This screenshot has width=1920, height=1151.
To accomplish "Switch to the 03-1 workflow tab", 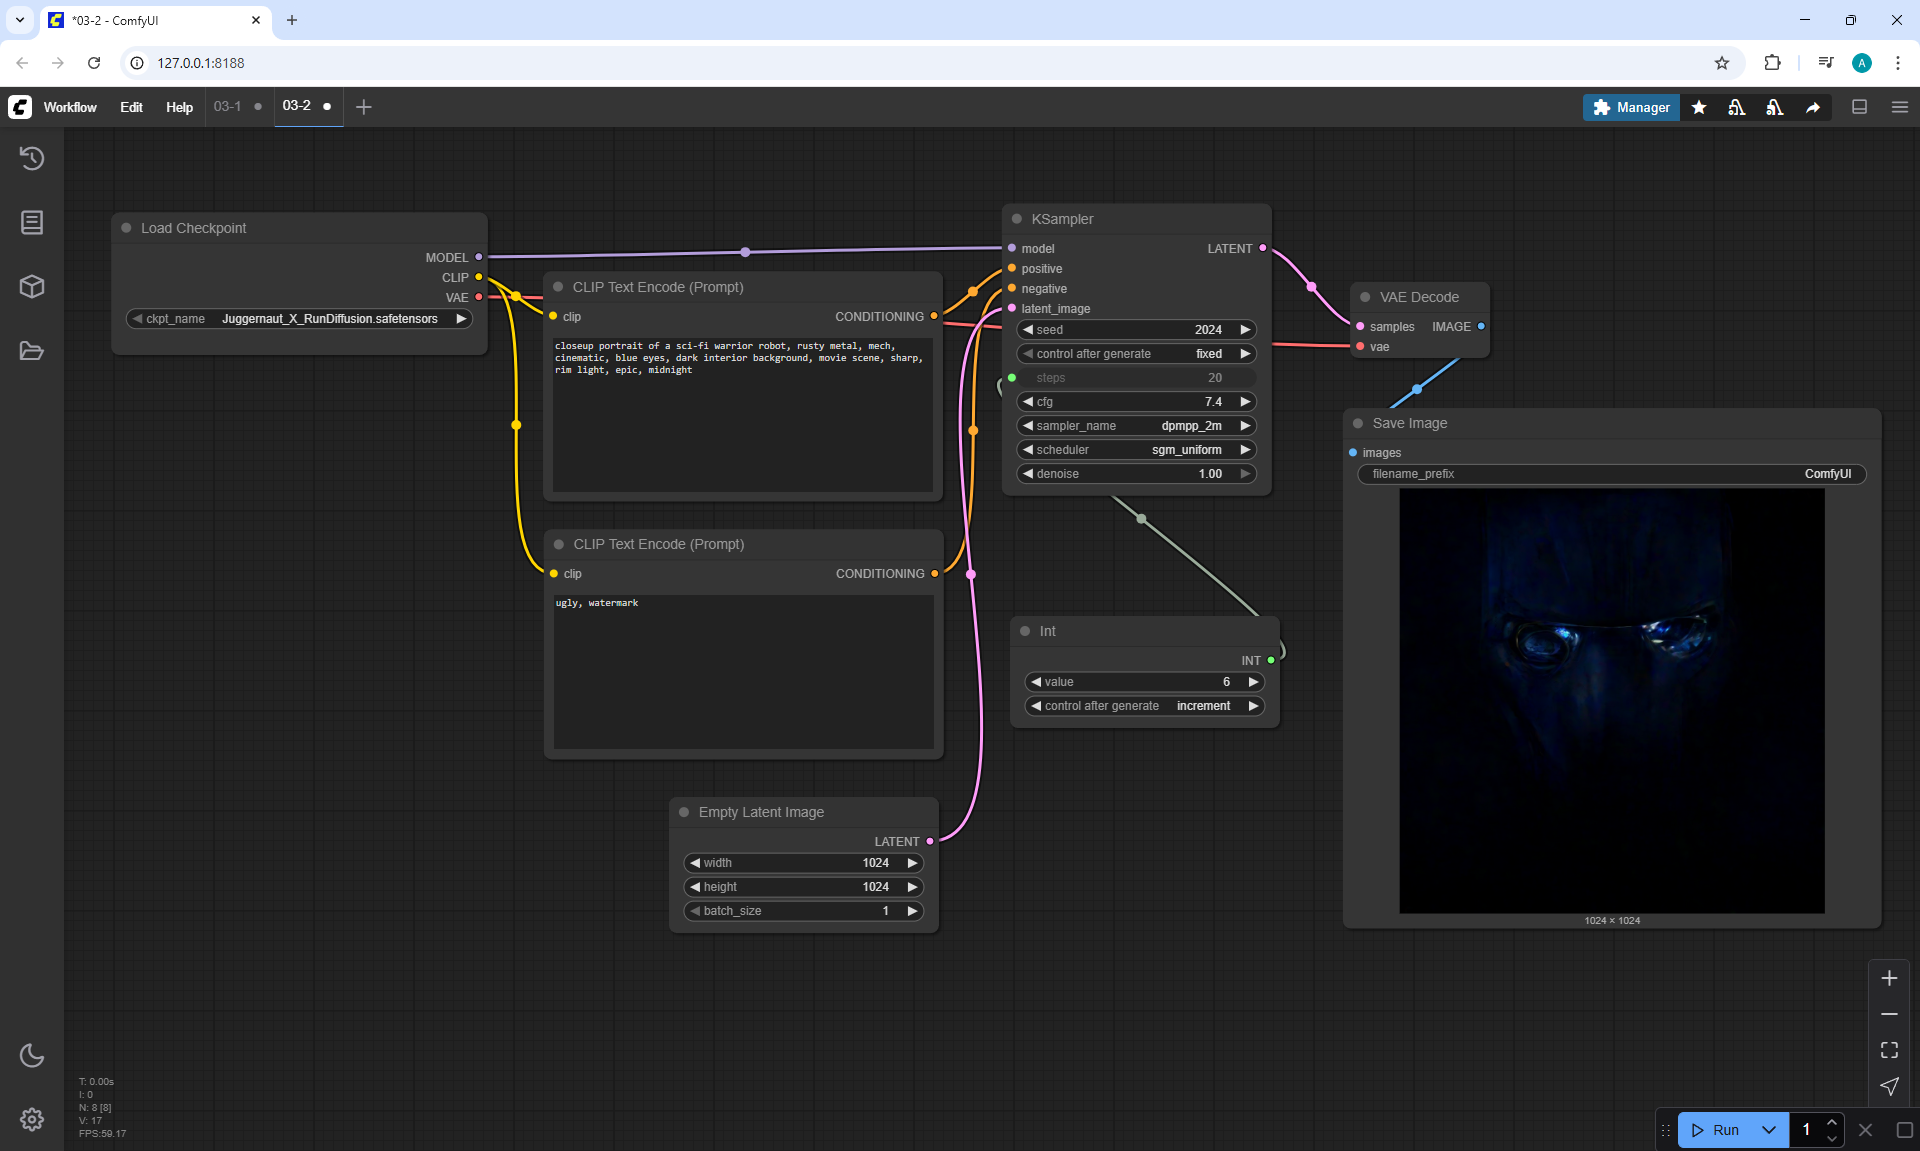I will pyautogui.click(x=227, y=106).
